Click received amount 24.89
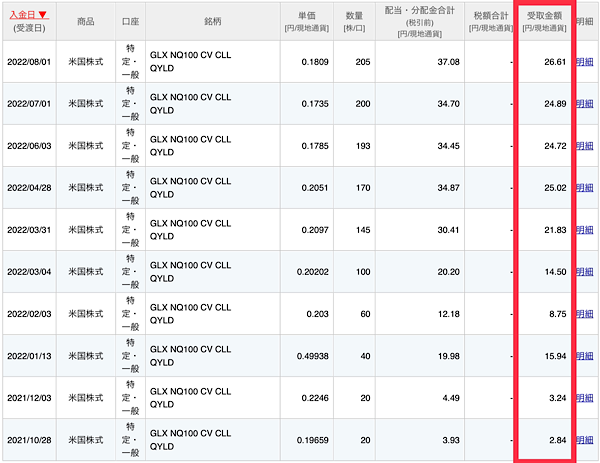This screenshot has width=600, height=463. point(555,104)
